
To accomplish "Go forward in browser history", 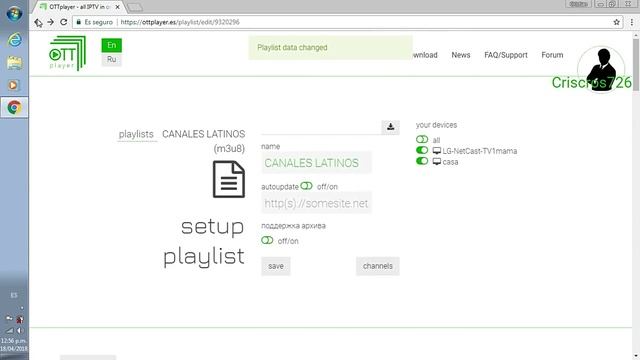I will click(51, 22).
